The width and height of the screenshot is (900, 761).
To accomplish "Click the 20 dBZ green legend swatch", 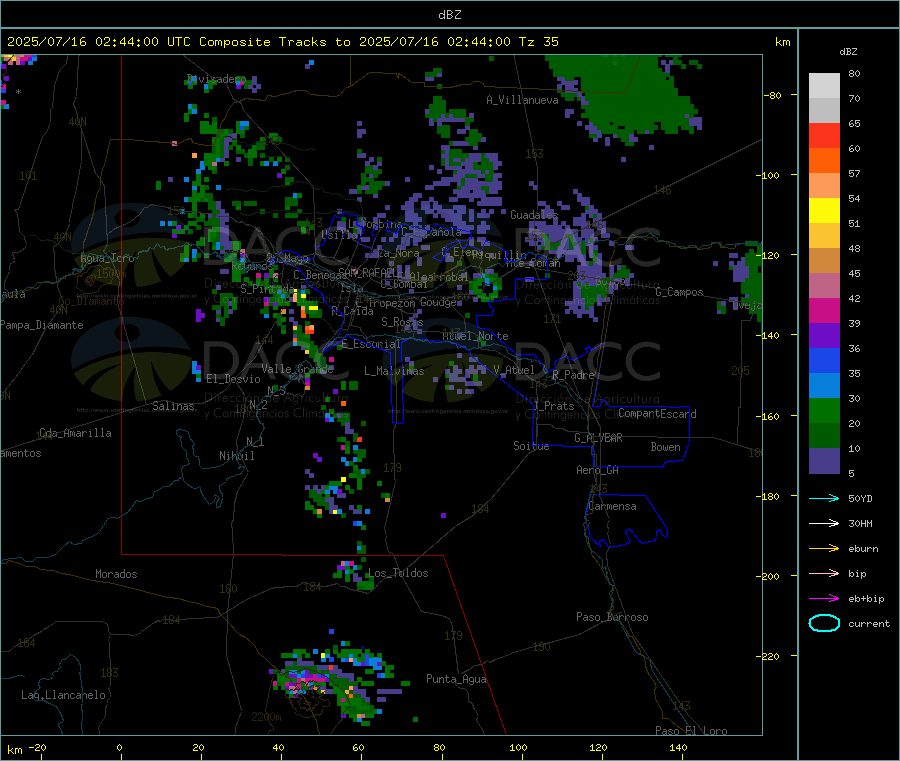I will coord(824,410).
